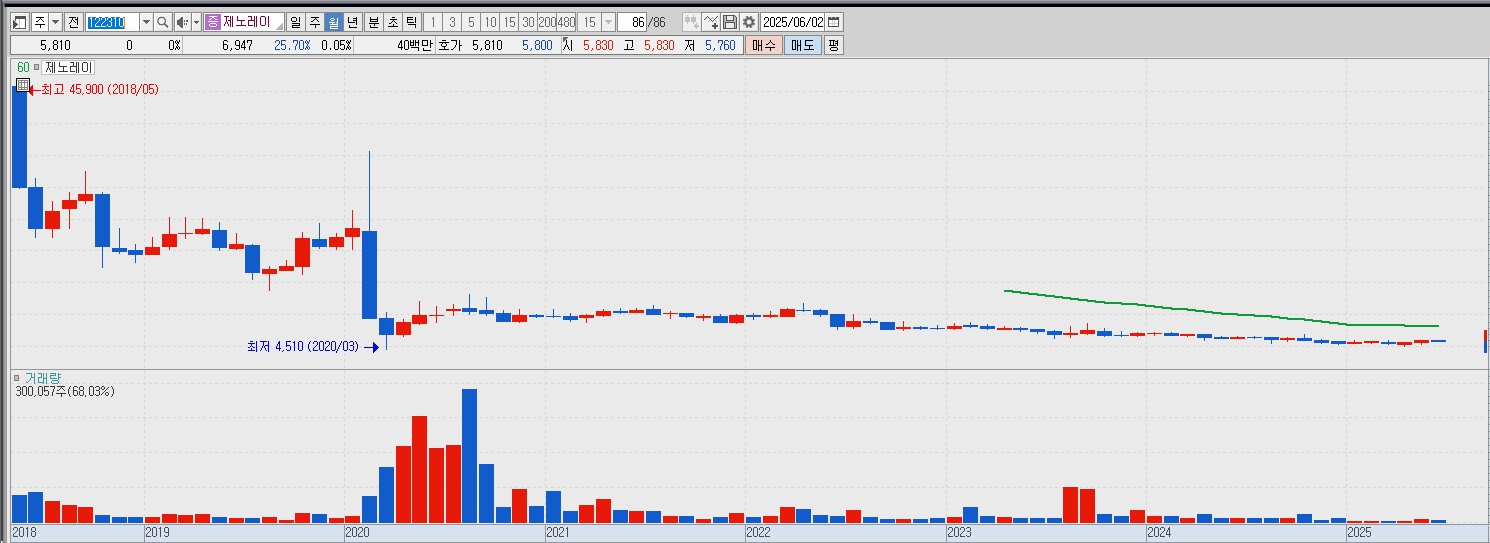Click the small square beside 거래량
Viewport: 1490px width, 543px height.
17,377
